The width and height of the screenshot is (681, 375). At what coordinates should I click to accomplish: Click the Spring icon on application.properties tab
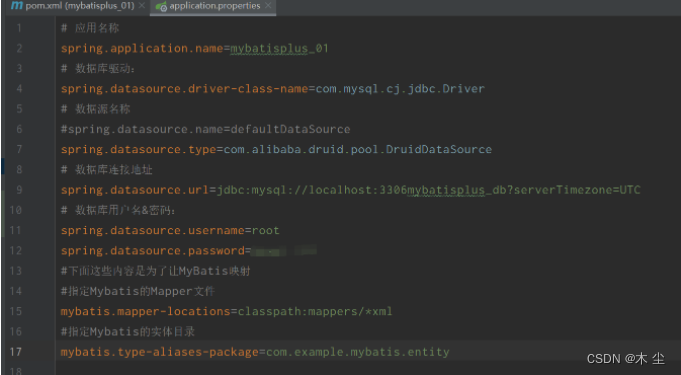[x=161, y=7]
